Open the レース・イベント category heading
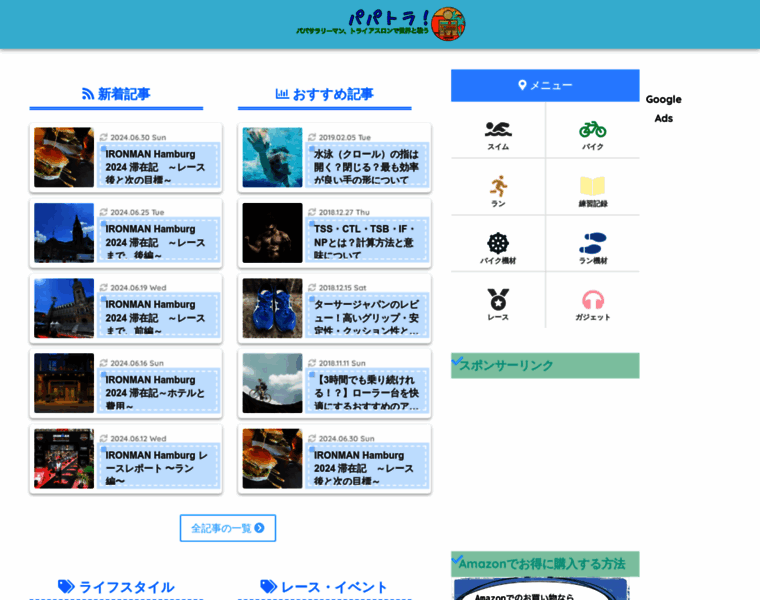 (325, 587)
